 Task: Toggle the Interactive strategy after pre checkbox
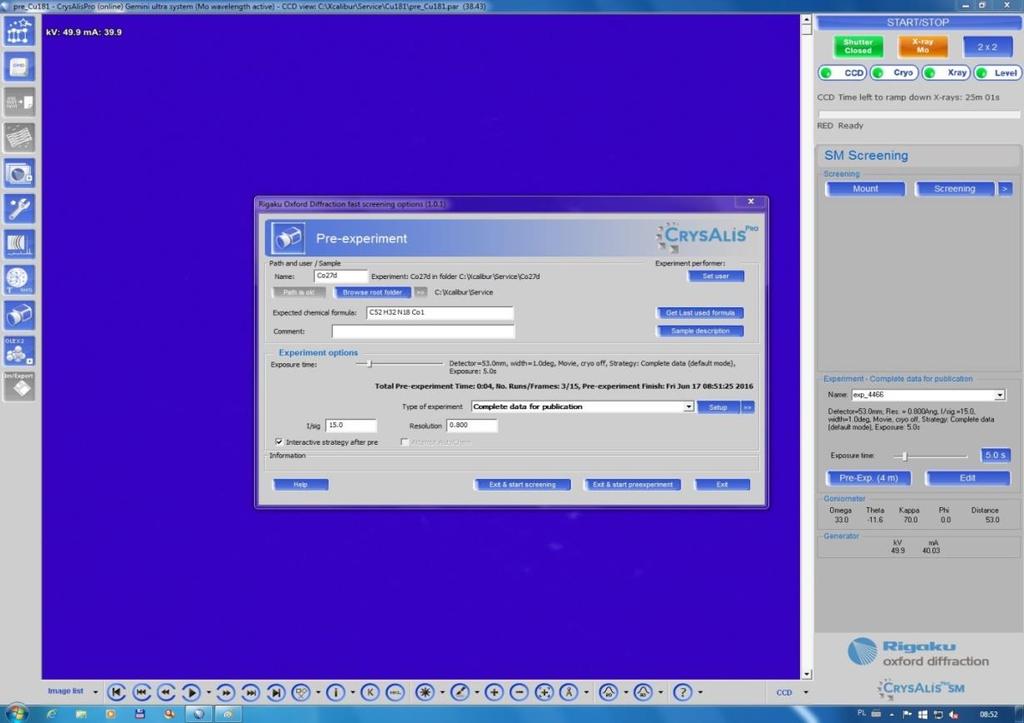tap(280, 442)
